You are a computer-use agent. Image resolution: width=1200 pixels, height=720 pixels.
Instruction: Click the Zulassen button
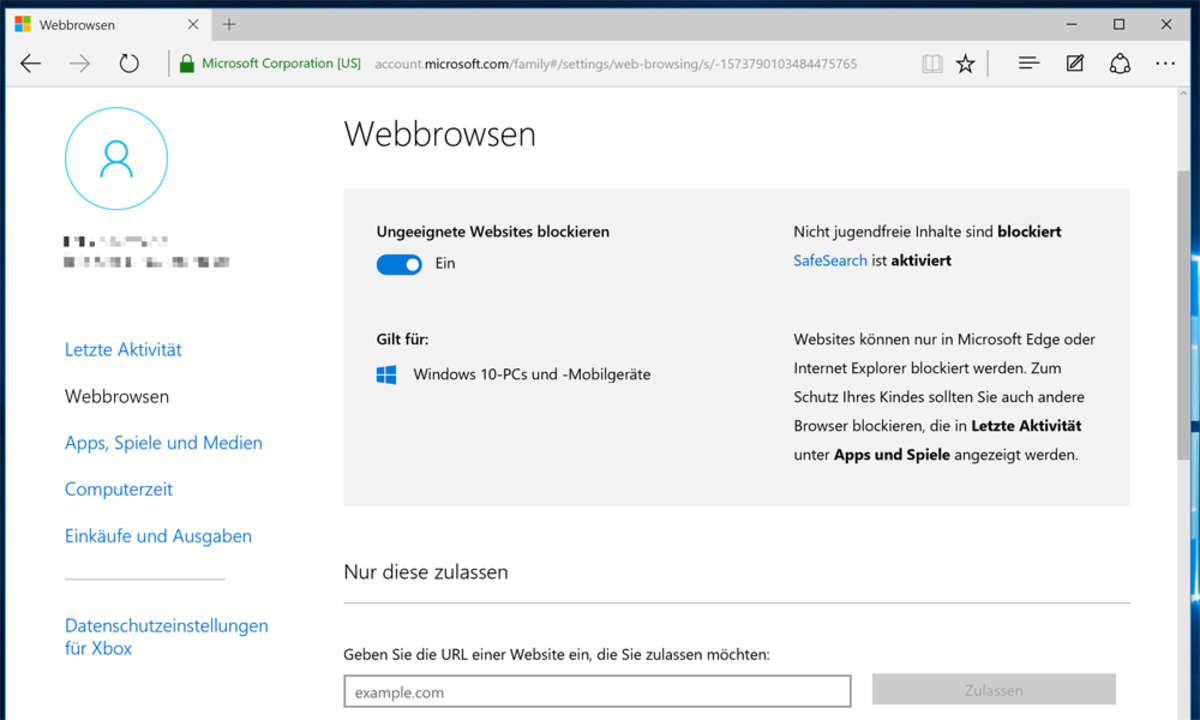coord(994,690)
